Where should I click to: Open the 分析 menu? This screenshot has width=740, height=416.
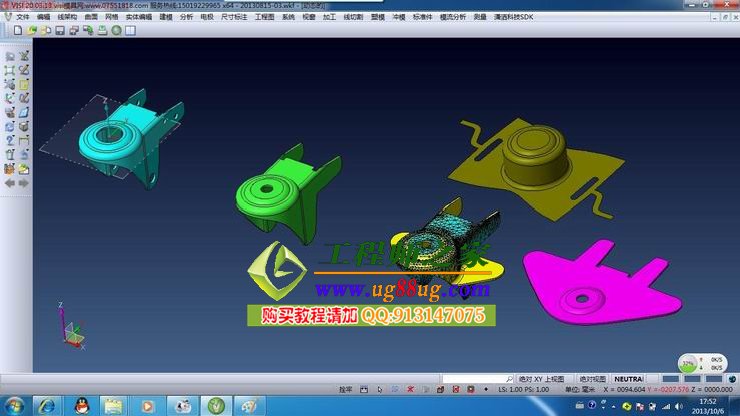[186, 17]
